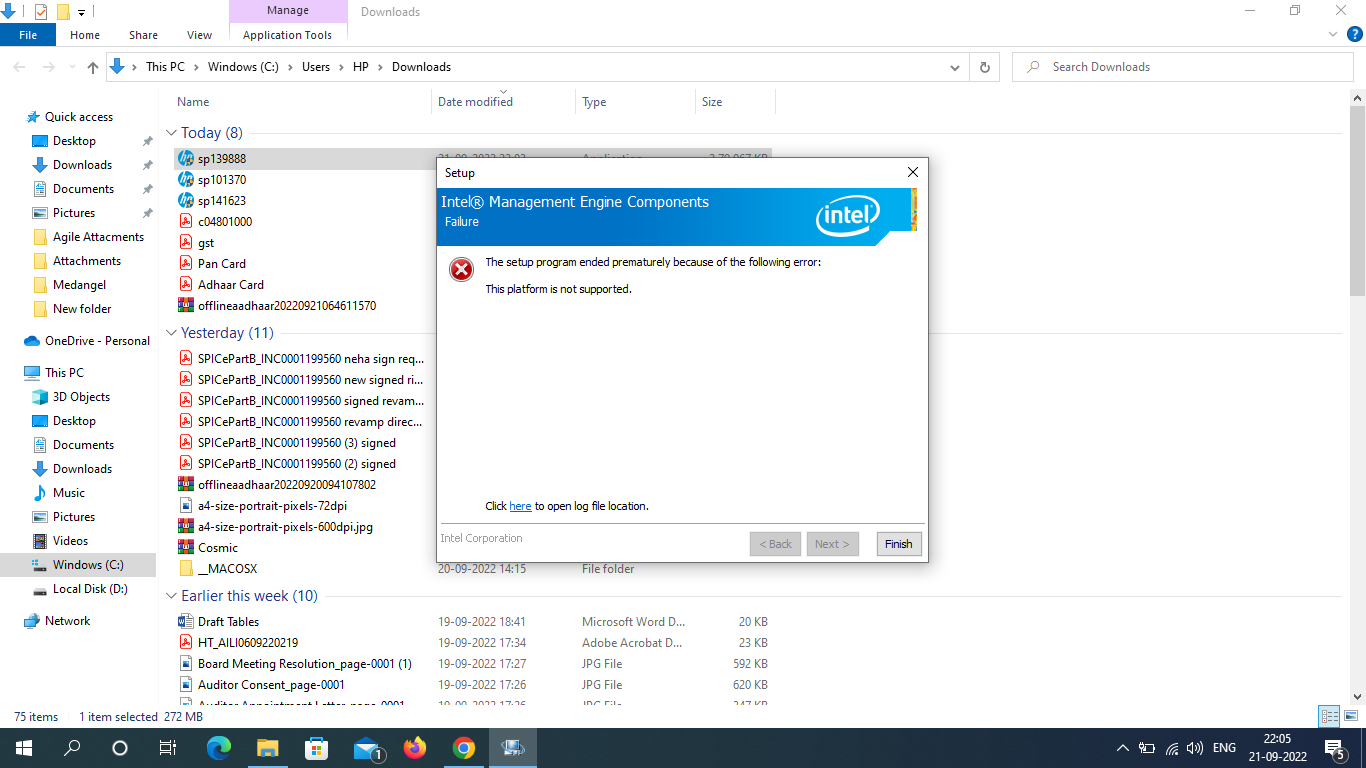Screen dimensions: 1366x768
Task: Collapse the Yesterday (11) group
Action: tap(170, 332)
